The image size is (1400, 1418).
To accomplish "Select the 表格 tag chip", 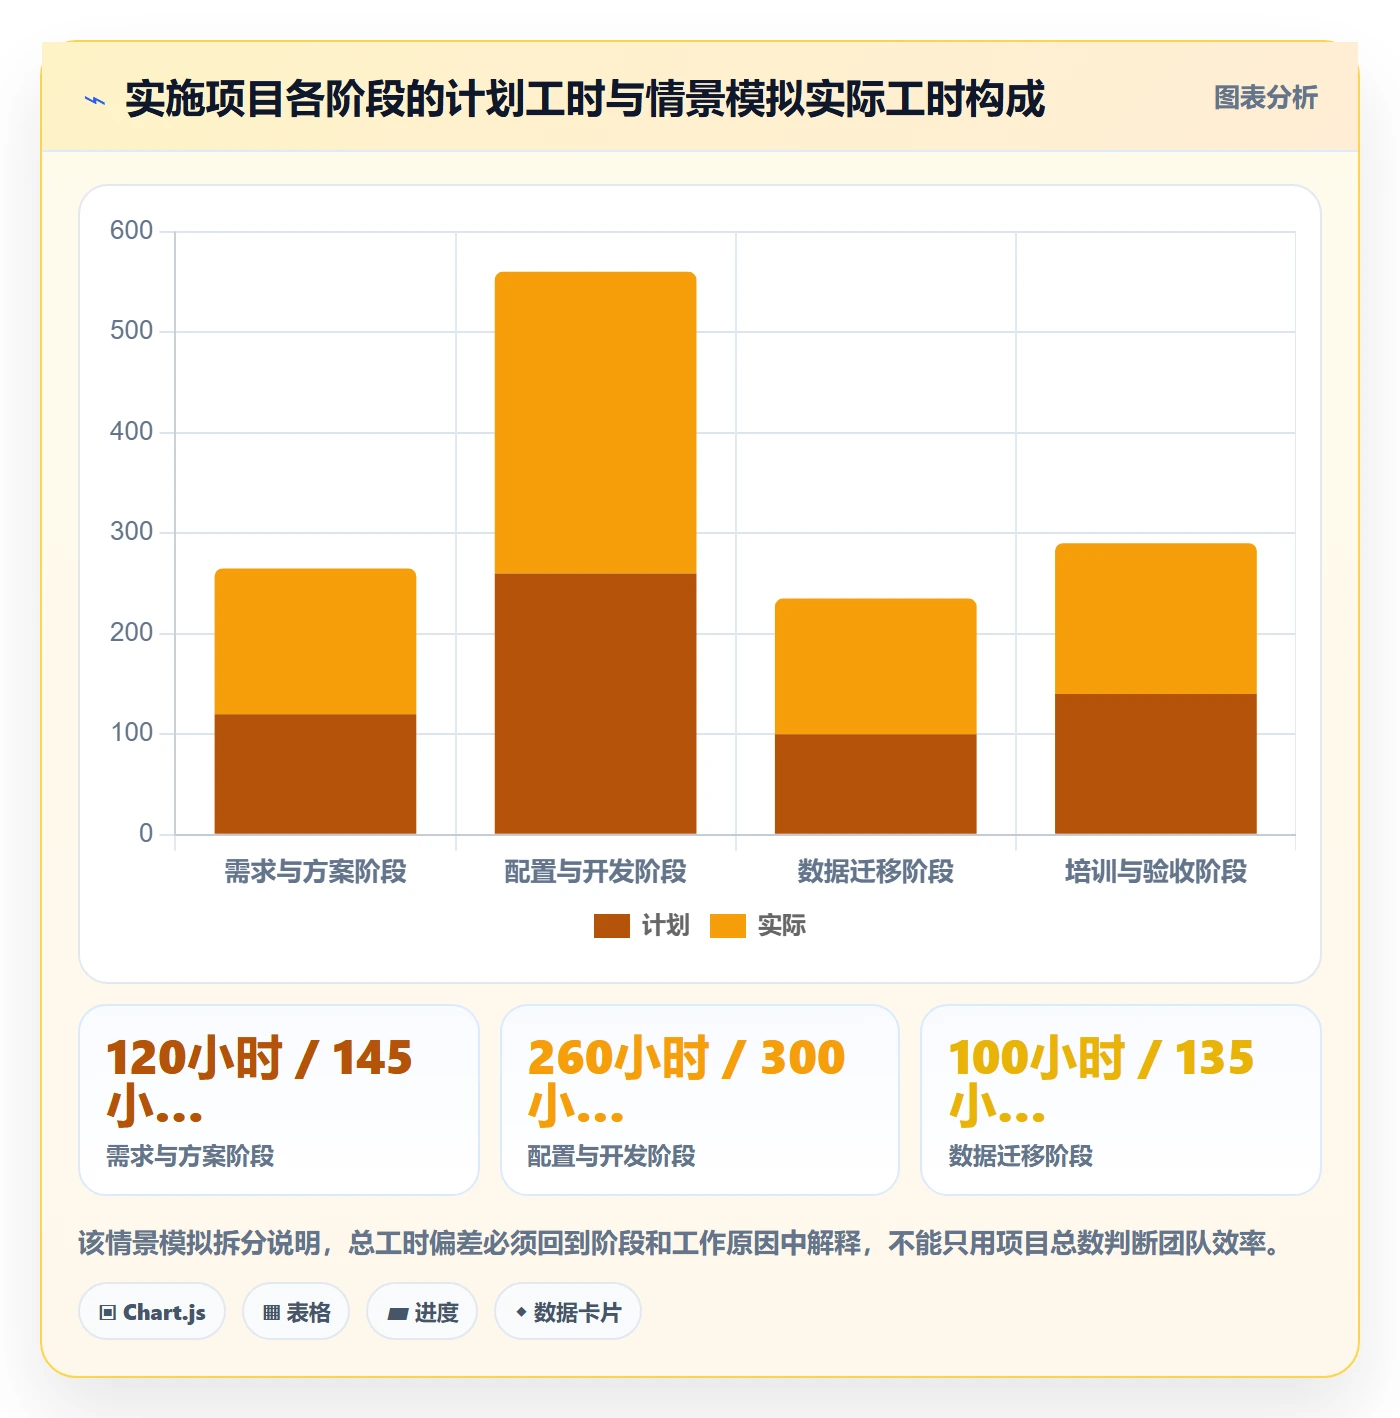I will (296, 1312).
